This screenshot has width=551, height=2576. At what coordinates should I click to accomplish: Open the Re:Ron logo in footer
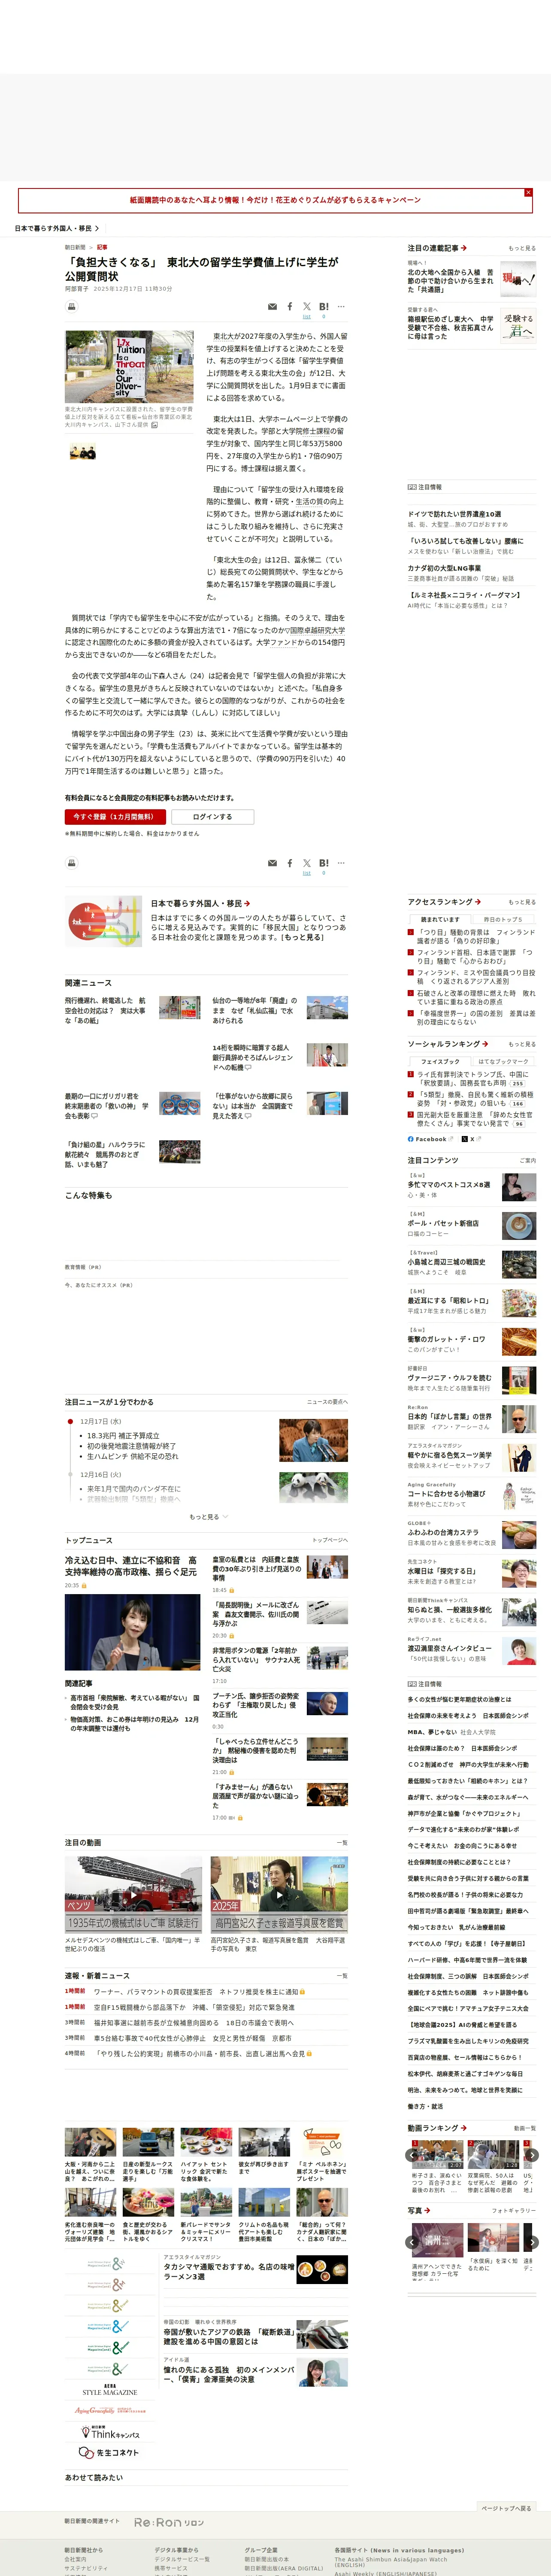point(169,2522)
